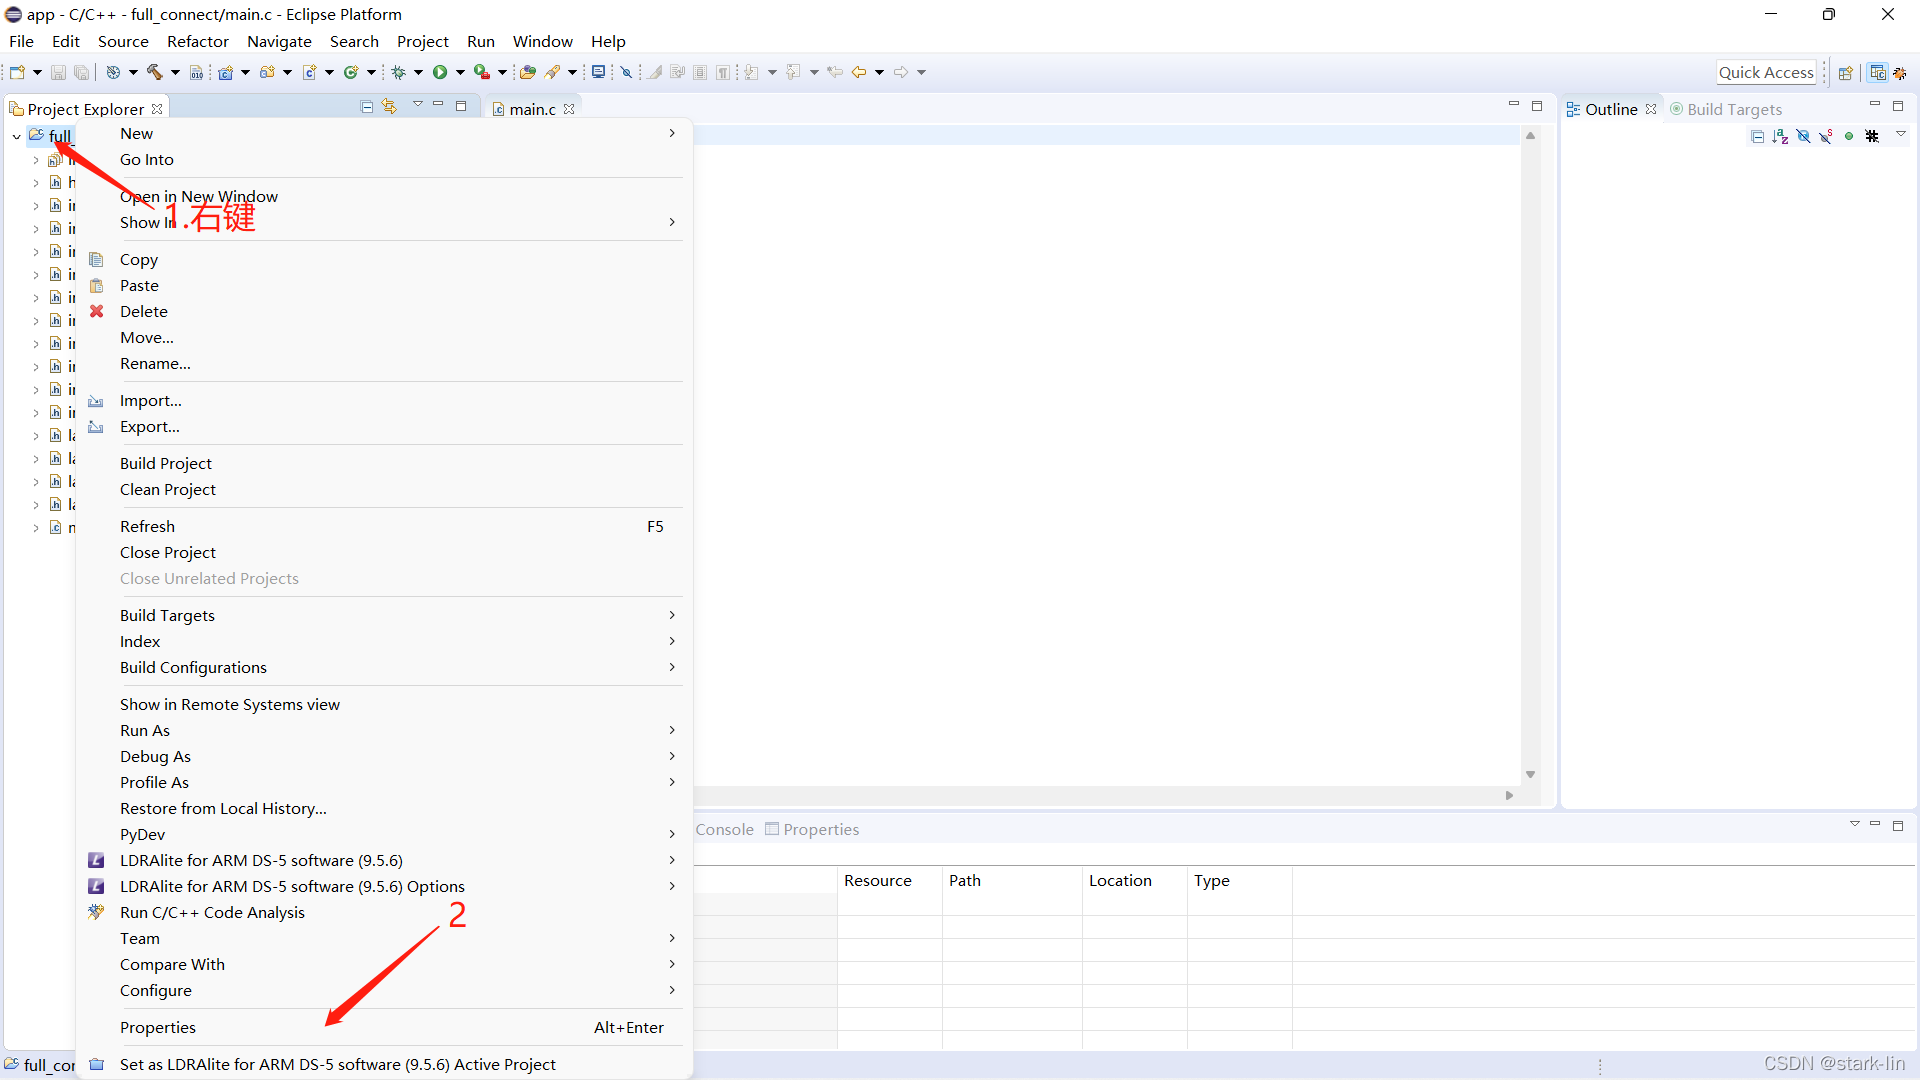Select the Import option in context menu
1920x1080 pixels.
point(149,400)
